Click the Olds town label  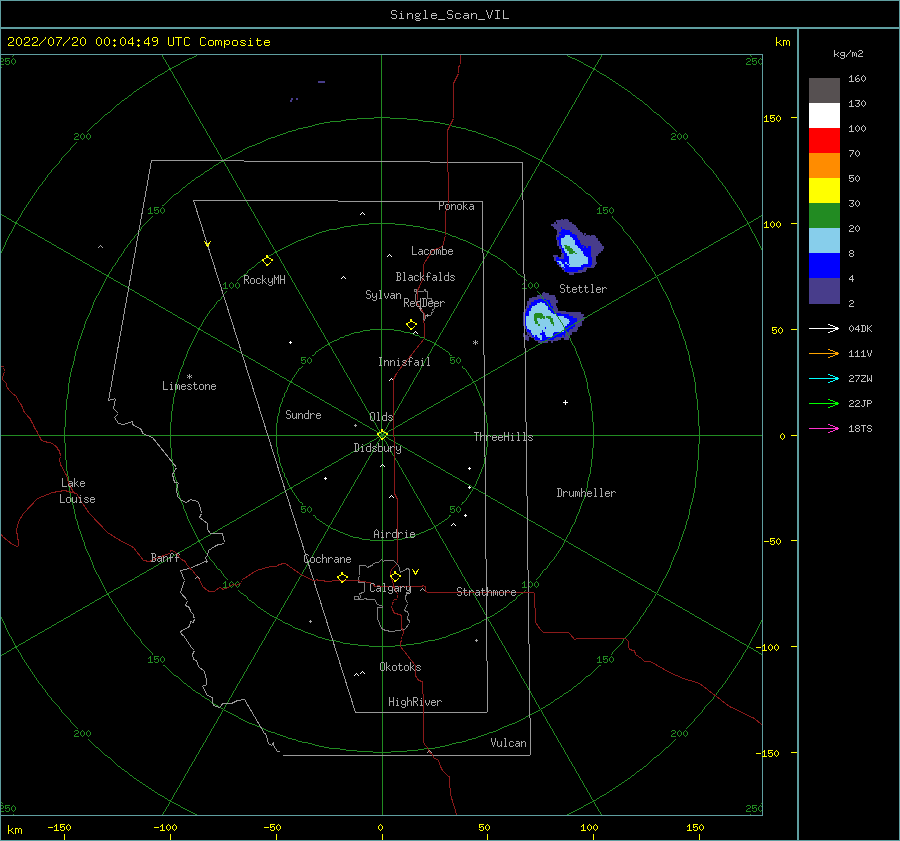coord(381,417)
